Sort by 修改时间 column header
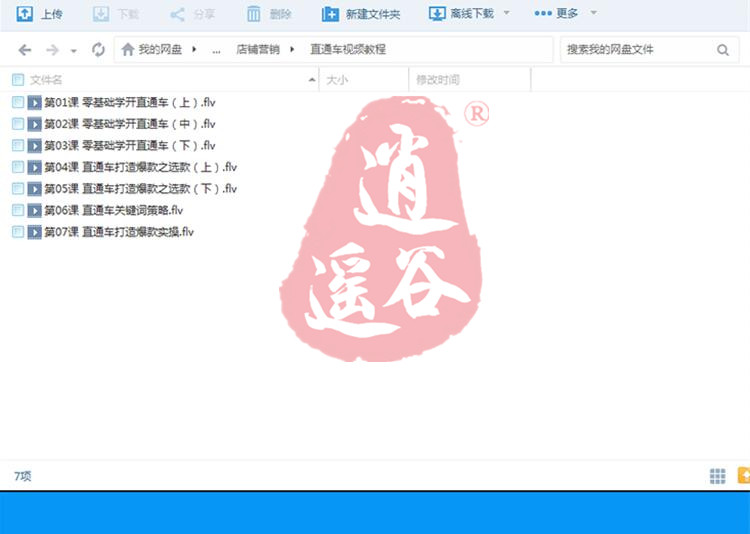Image resolution: width=750 pixels, height=534 pixels. 438,80
